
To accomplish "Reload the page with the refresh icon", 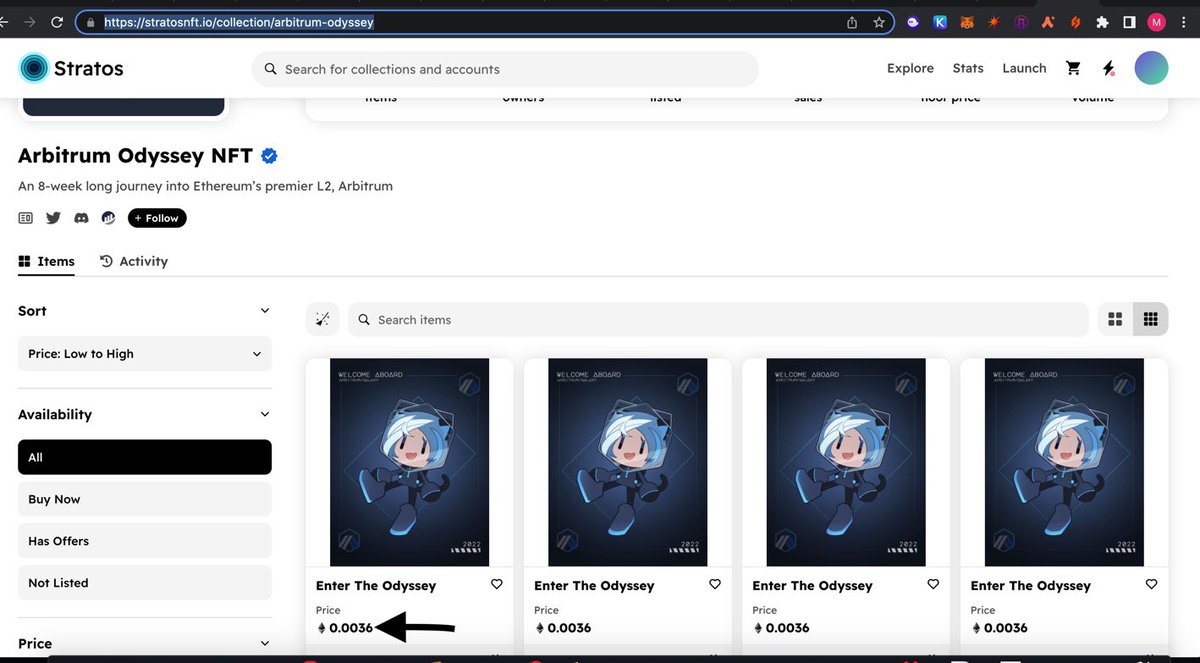I will (57, 21).
